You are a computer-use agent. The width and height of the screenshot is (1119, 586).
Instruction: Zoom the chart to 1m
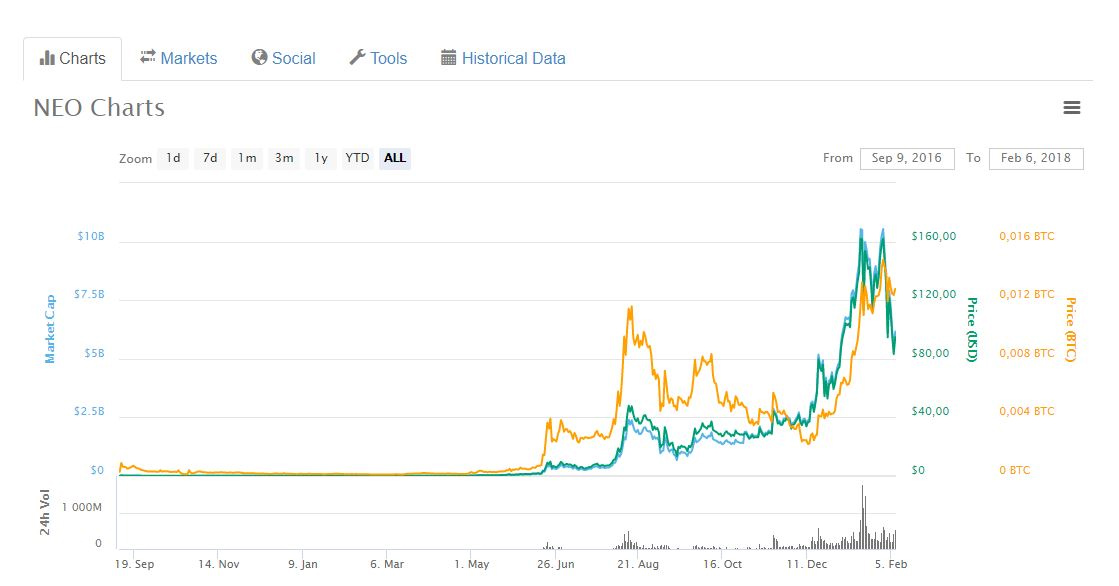tap(246, 158)
